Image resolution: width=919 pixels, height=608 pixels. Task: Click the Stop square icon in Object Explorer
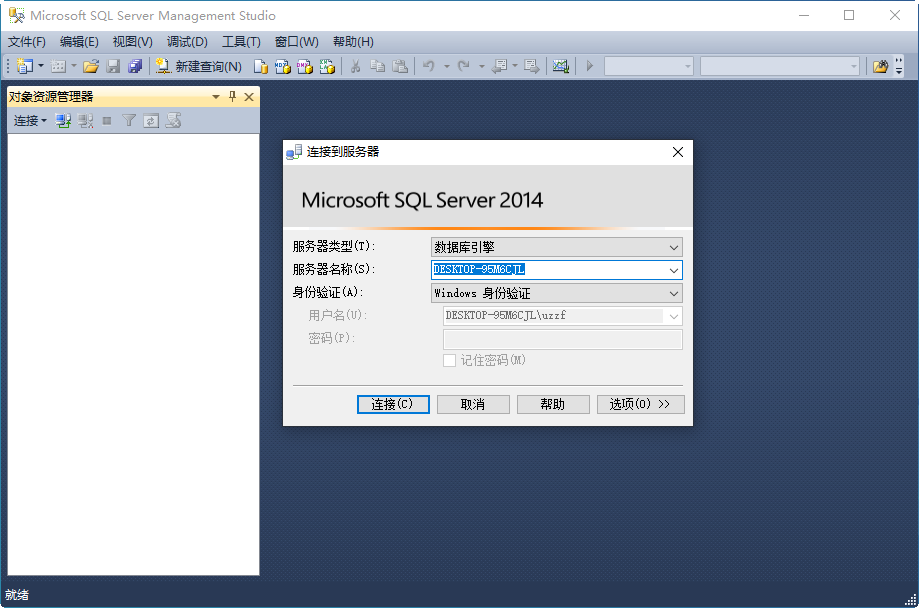pyautogui.click(x=107, y=121)
